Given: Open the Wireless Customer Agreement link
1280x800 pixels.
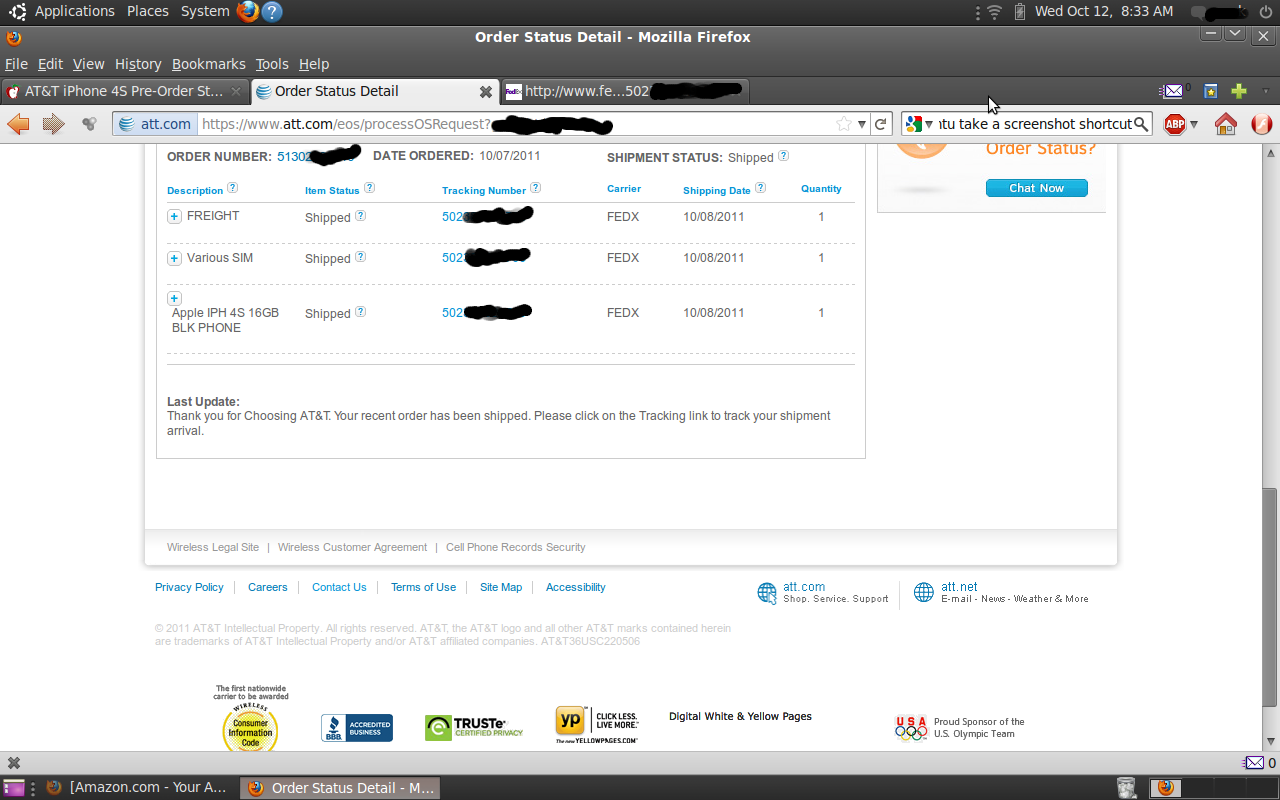Looking at the screenshot, I should 352,547.
